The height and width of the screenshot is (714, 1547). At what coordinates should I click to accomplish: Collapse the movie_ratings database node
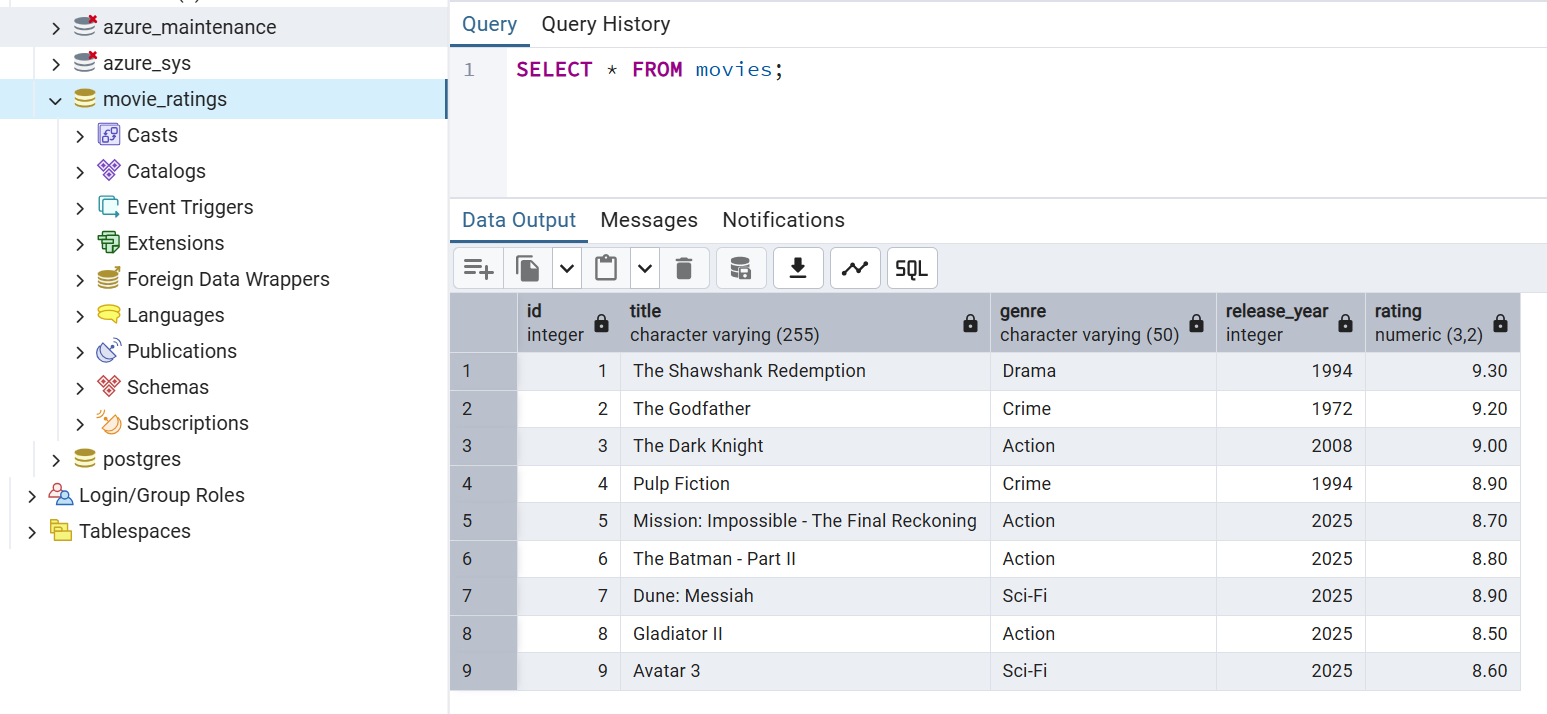pyautogui.click(x=55, y=98)
